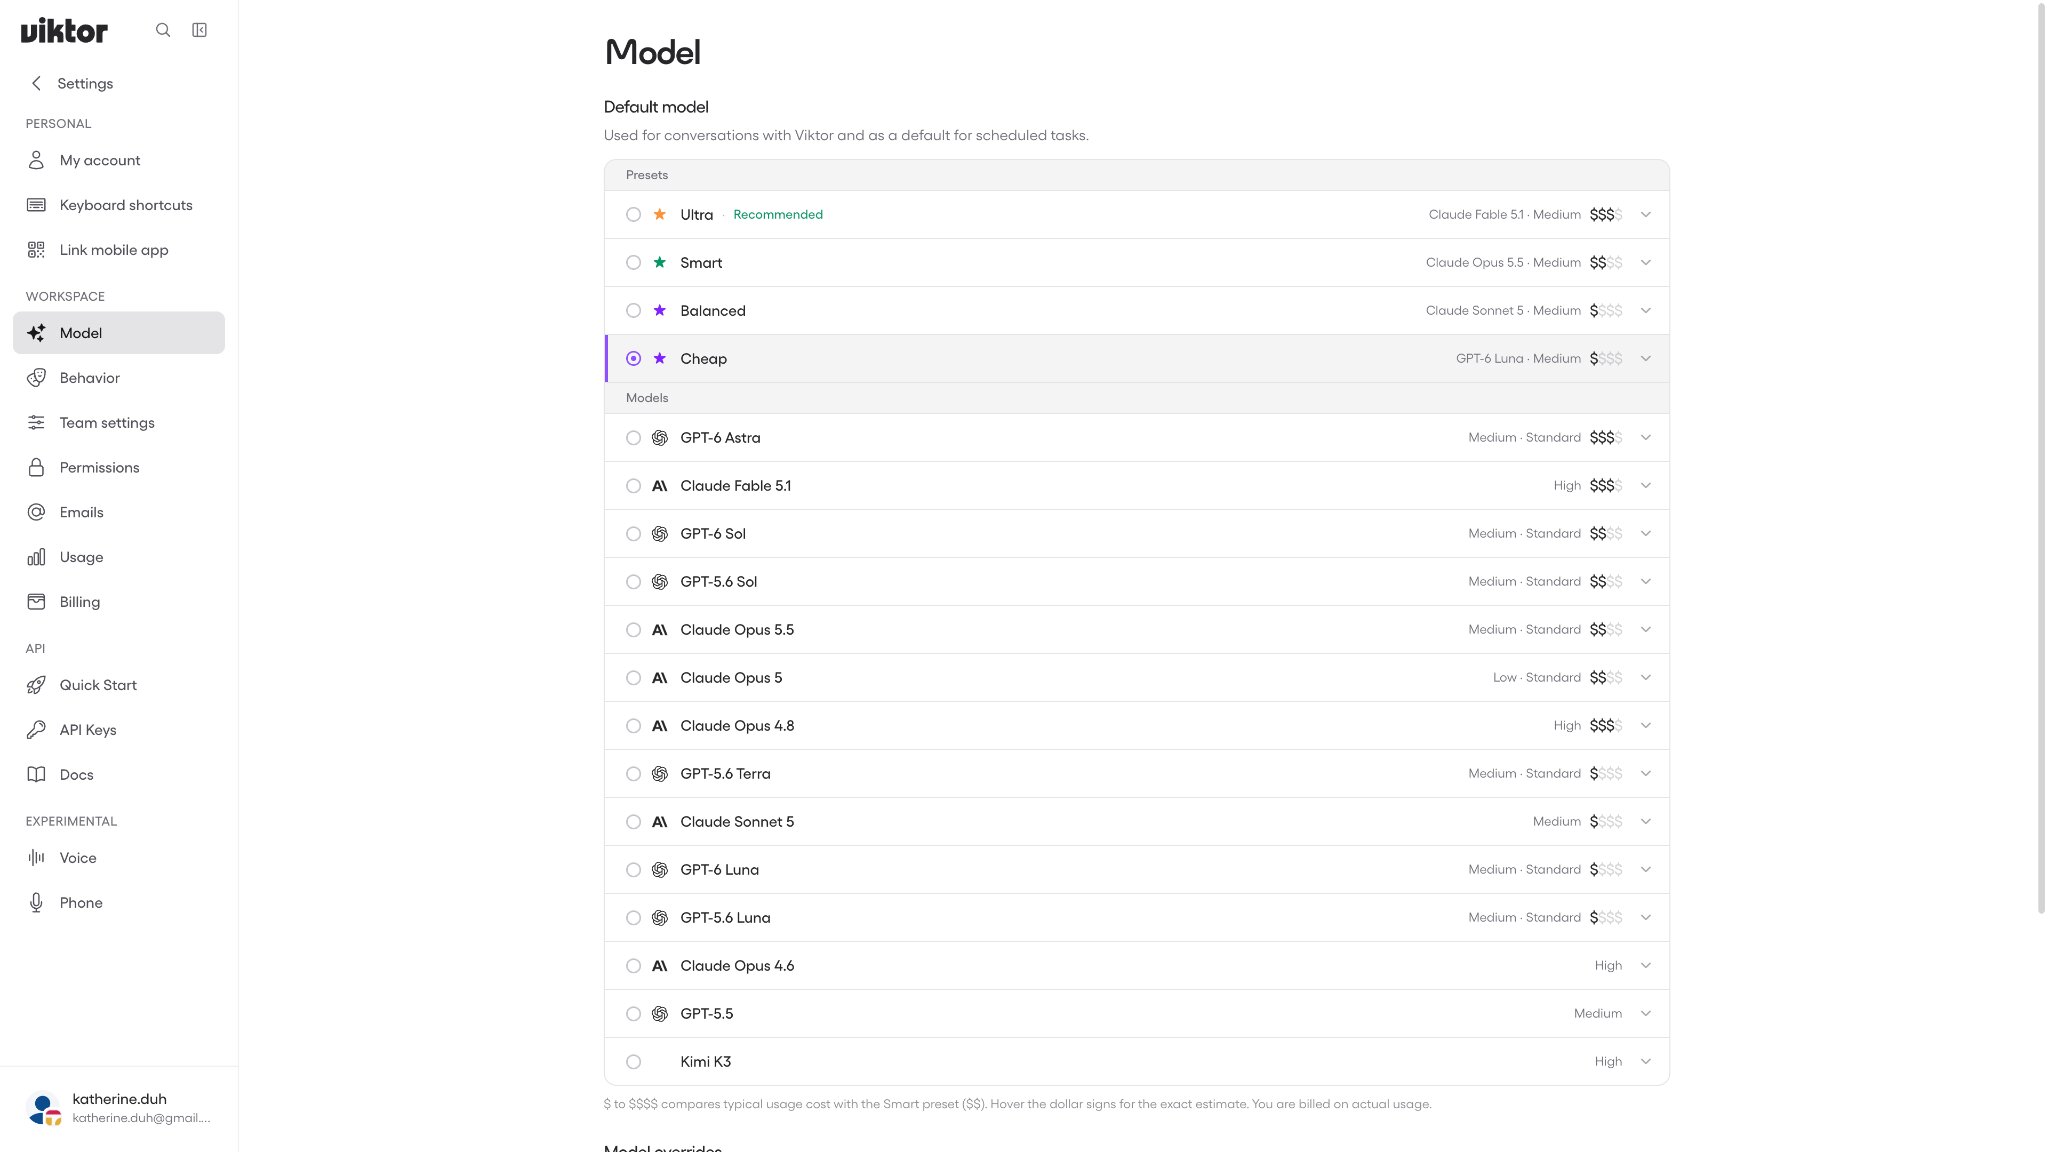Click the star icon beside the Cheap preset
Image resolution: width=2048 pixels, height=1152 pixels.
tap(660, 358)
